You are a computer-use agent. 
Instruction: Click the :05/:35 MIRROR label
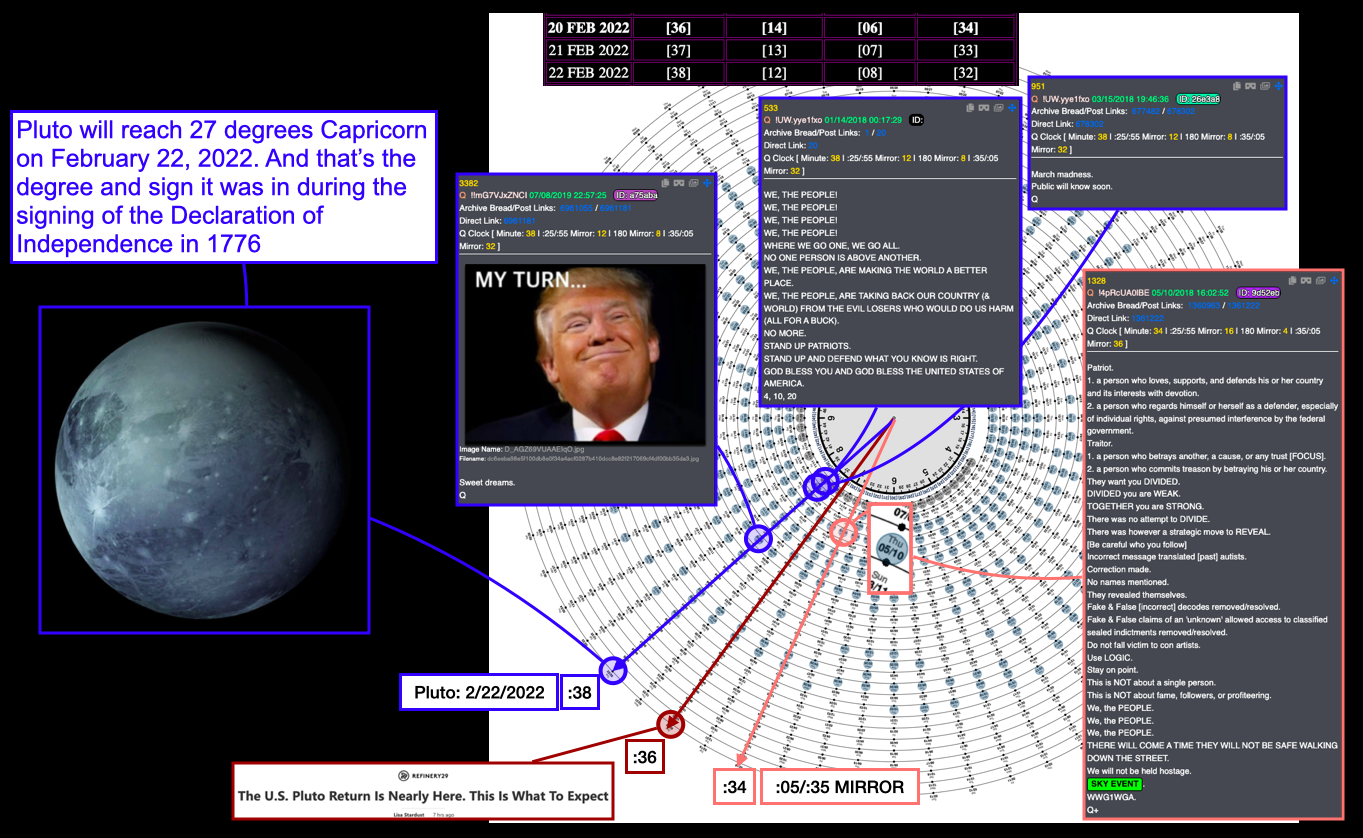[x=840, y=788]
